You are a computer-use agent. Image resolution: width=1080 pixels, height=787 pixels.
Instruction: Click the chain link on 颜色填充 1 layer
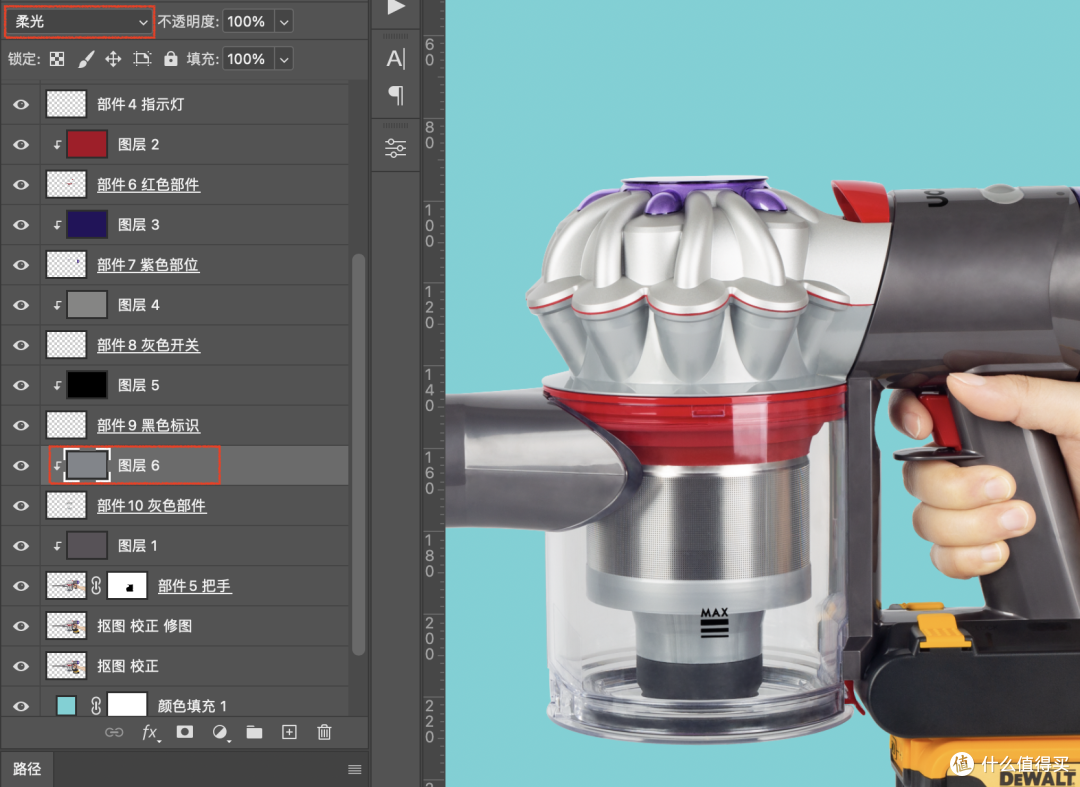[x=96, y=706]
